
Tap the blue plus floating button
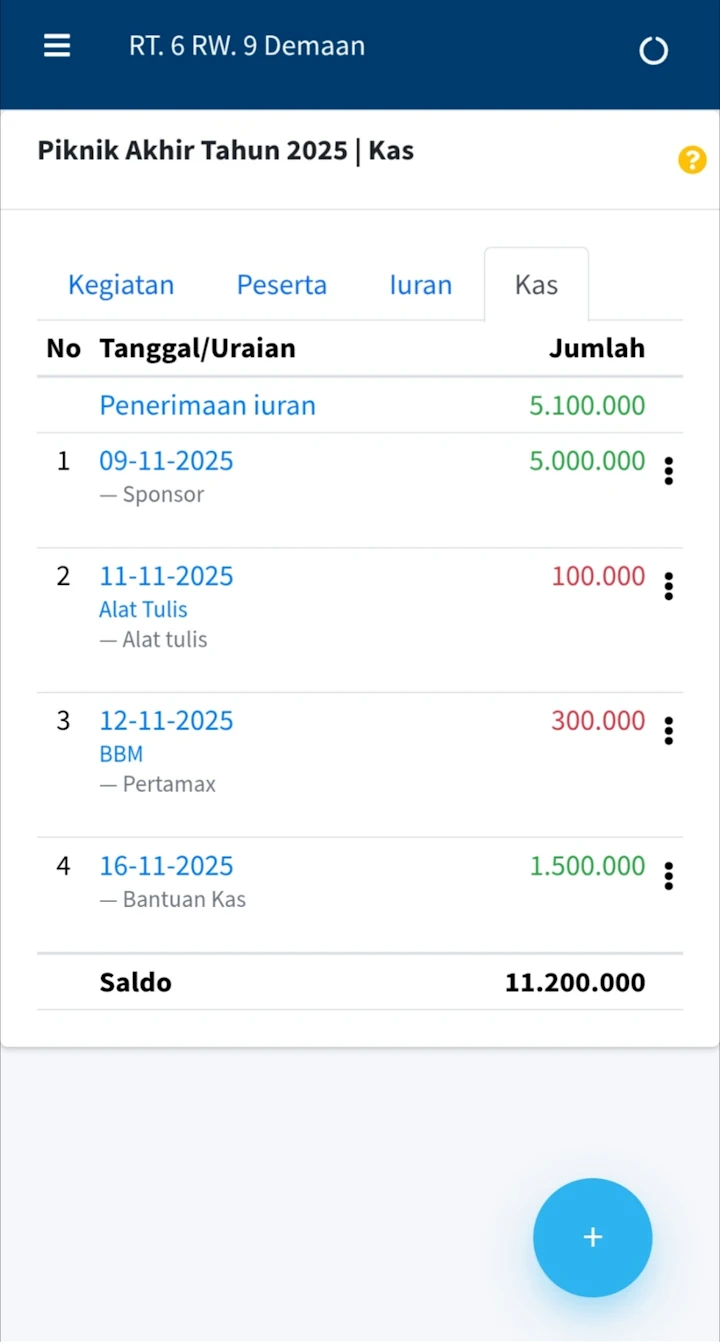pyautogui.click(x=592, y=1237)
